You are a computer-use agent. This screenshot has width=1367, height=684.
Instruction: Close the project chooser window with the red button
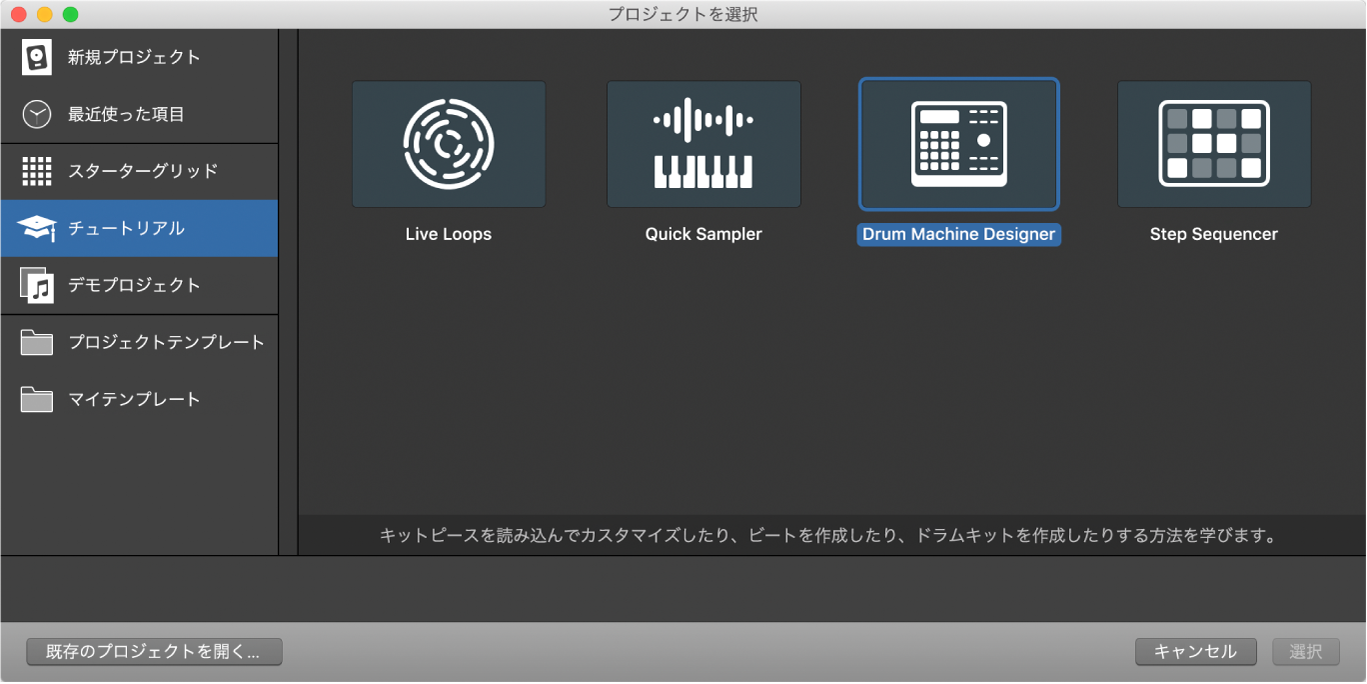coord(19,14)
